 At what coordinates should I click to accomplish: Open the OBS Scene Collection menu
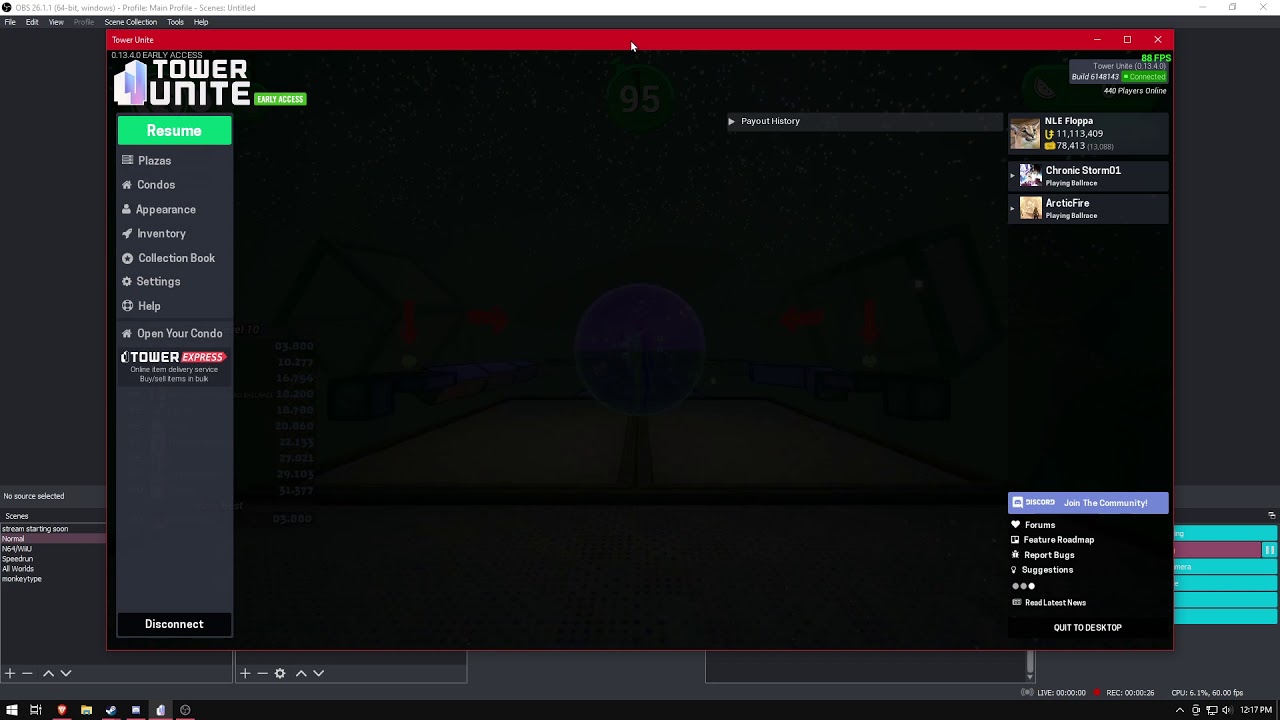coord(131,22)
